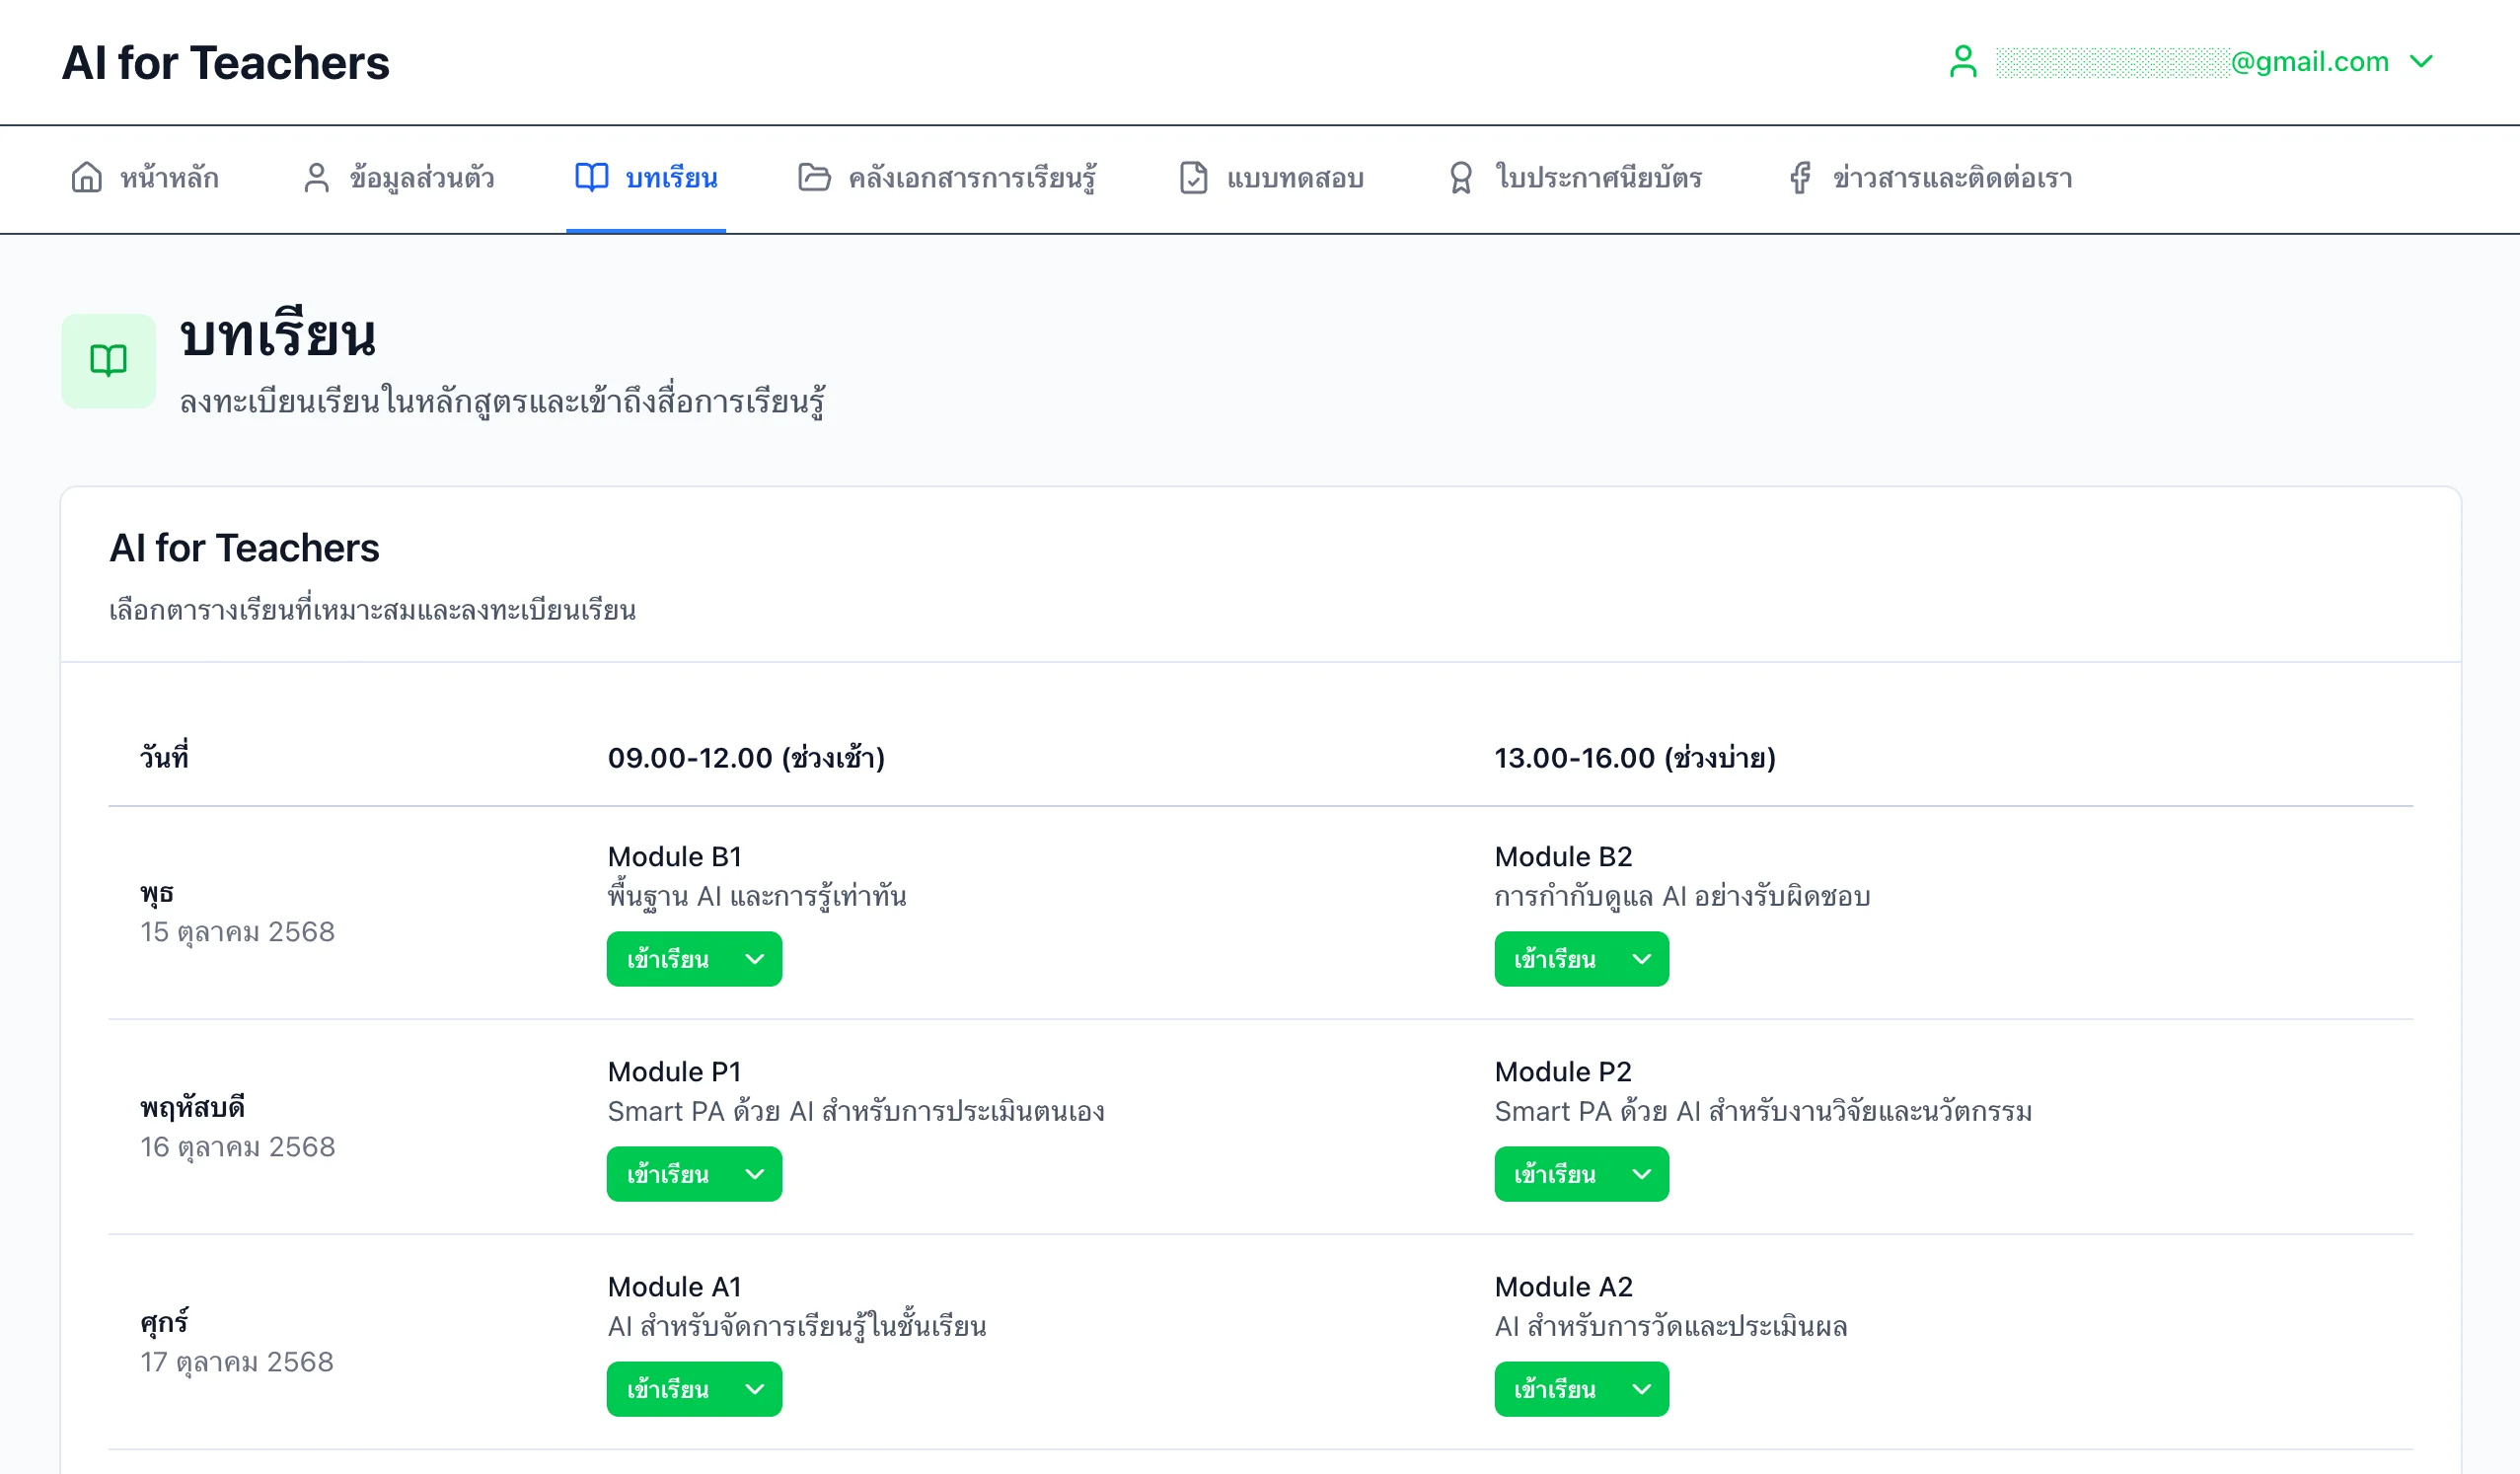Image resolution: width=2520 pixels, height=1474 pixels.
Task: Click เข้าเรียน for Module B2
Action: point(1554,959)
